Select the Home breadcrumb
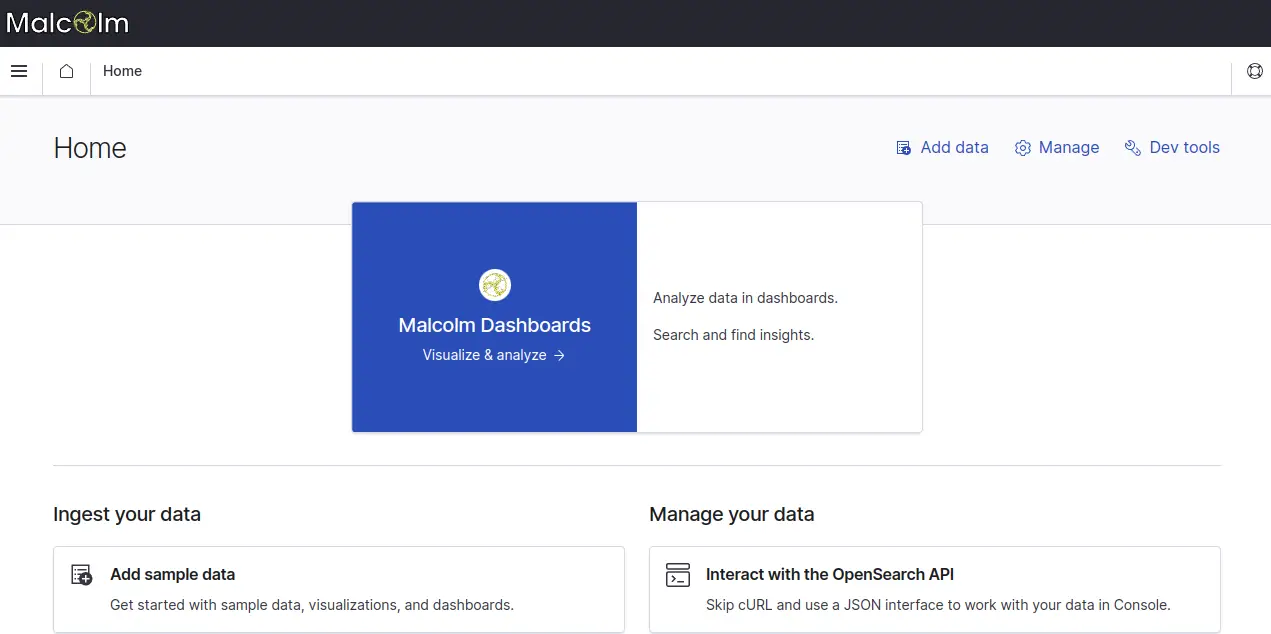 [122, 71]
